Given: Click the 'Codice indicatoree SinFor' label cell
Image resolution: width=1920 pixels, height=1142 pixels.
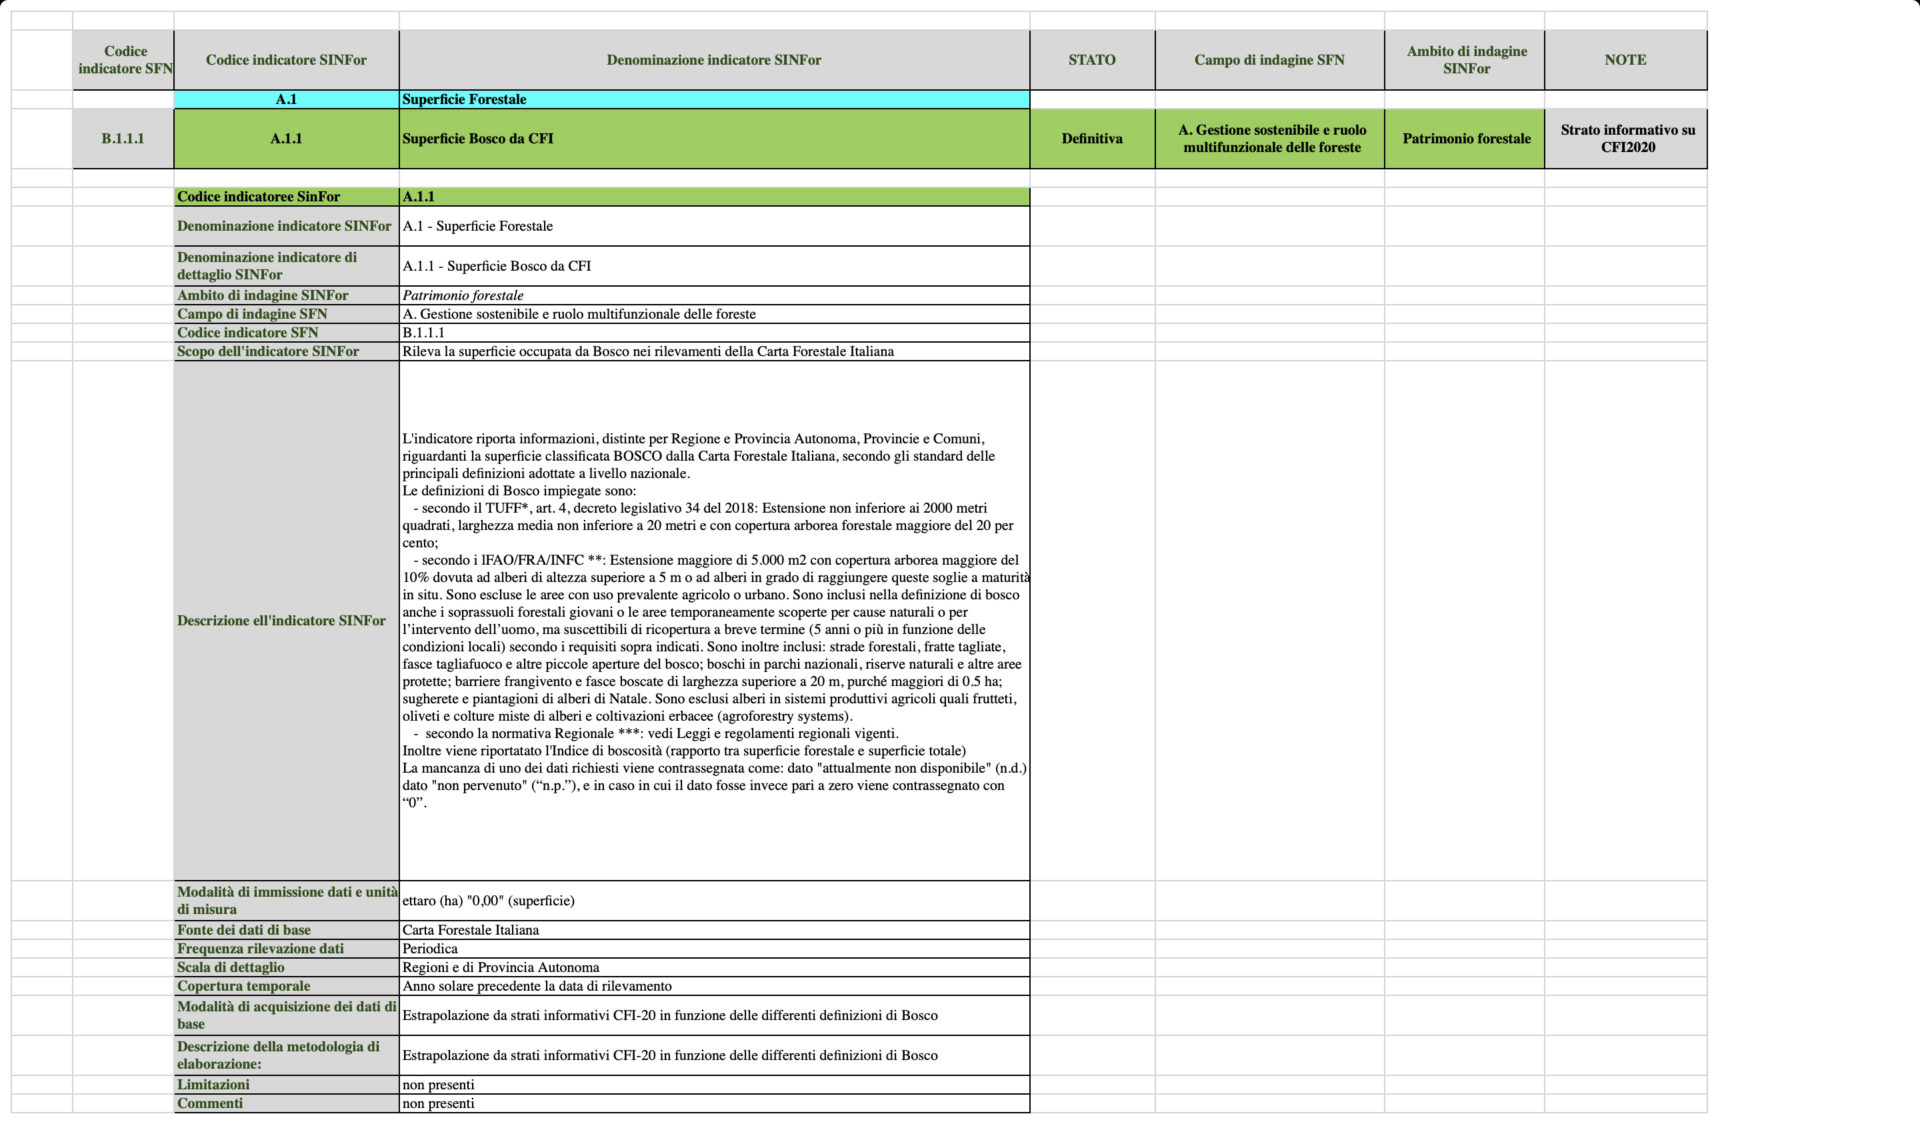Looking at the screenshot, I should [286, 197].
